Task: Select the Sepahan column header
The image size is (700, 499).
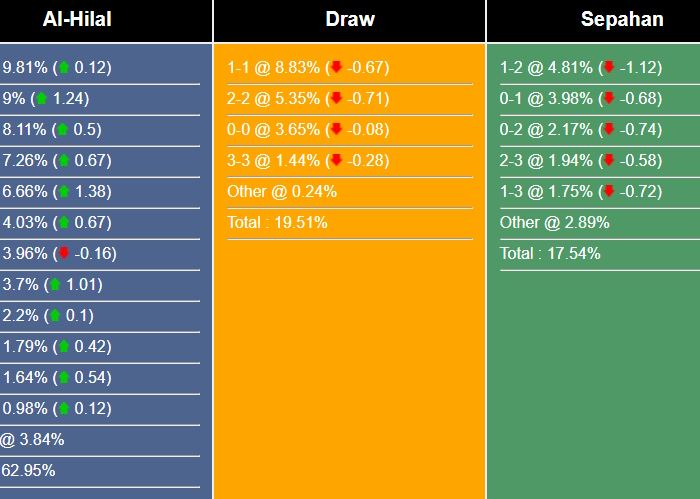Action: click(x=622, y=20)
